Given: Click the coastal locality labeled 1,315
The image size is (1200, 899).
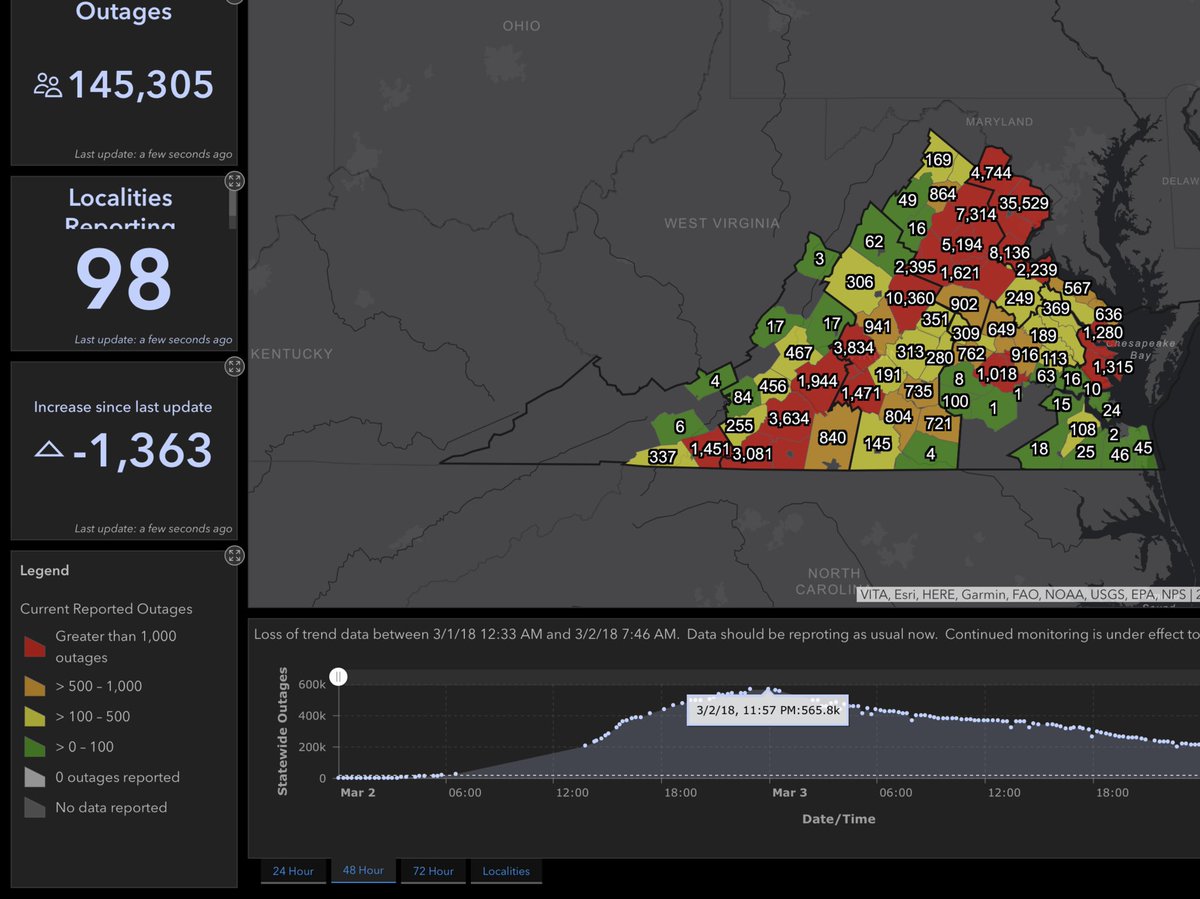Looking at the screenshot, I should (1112, 367).
